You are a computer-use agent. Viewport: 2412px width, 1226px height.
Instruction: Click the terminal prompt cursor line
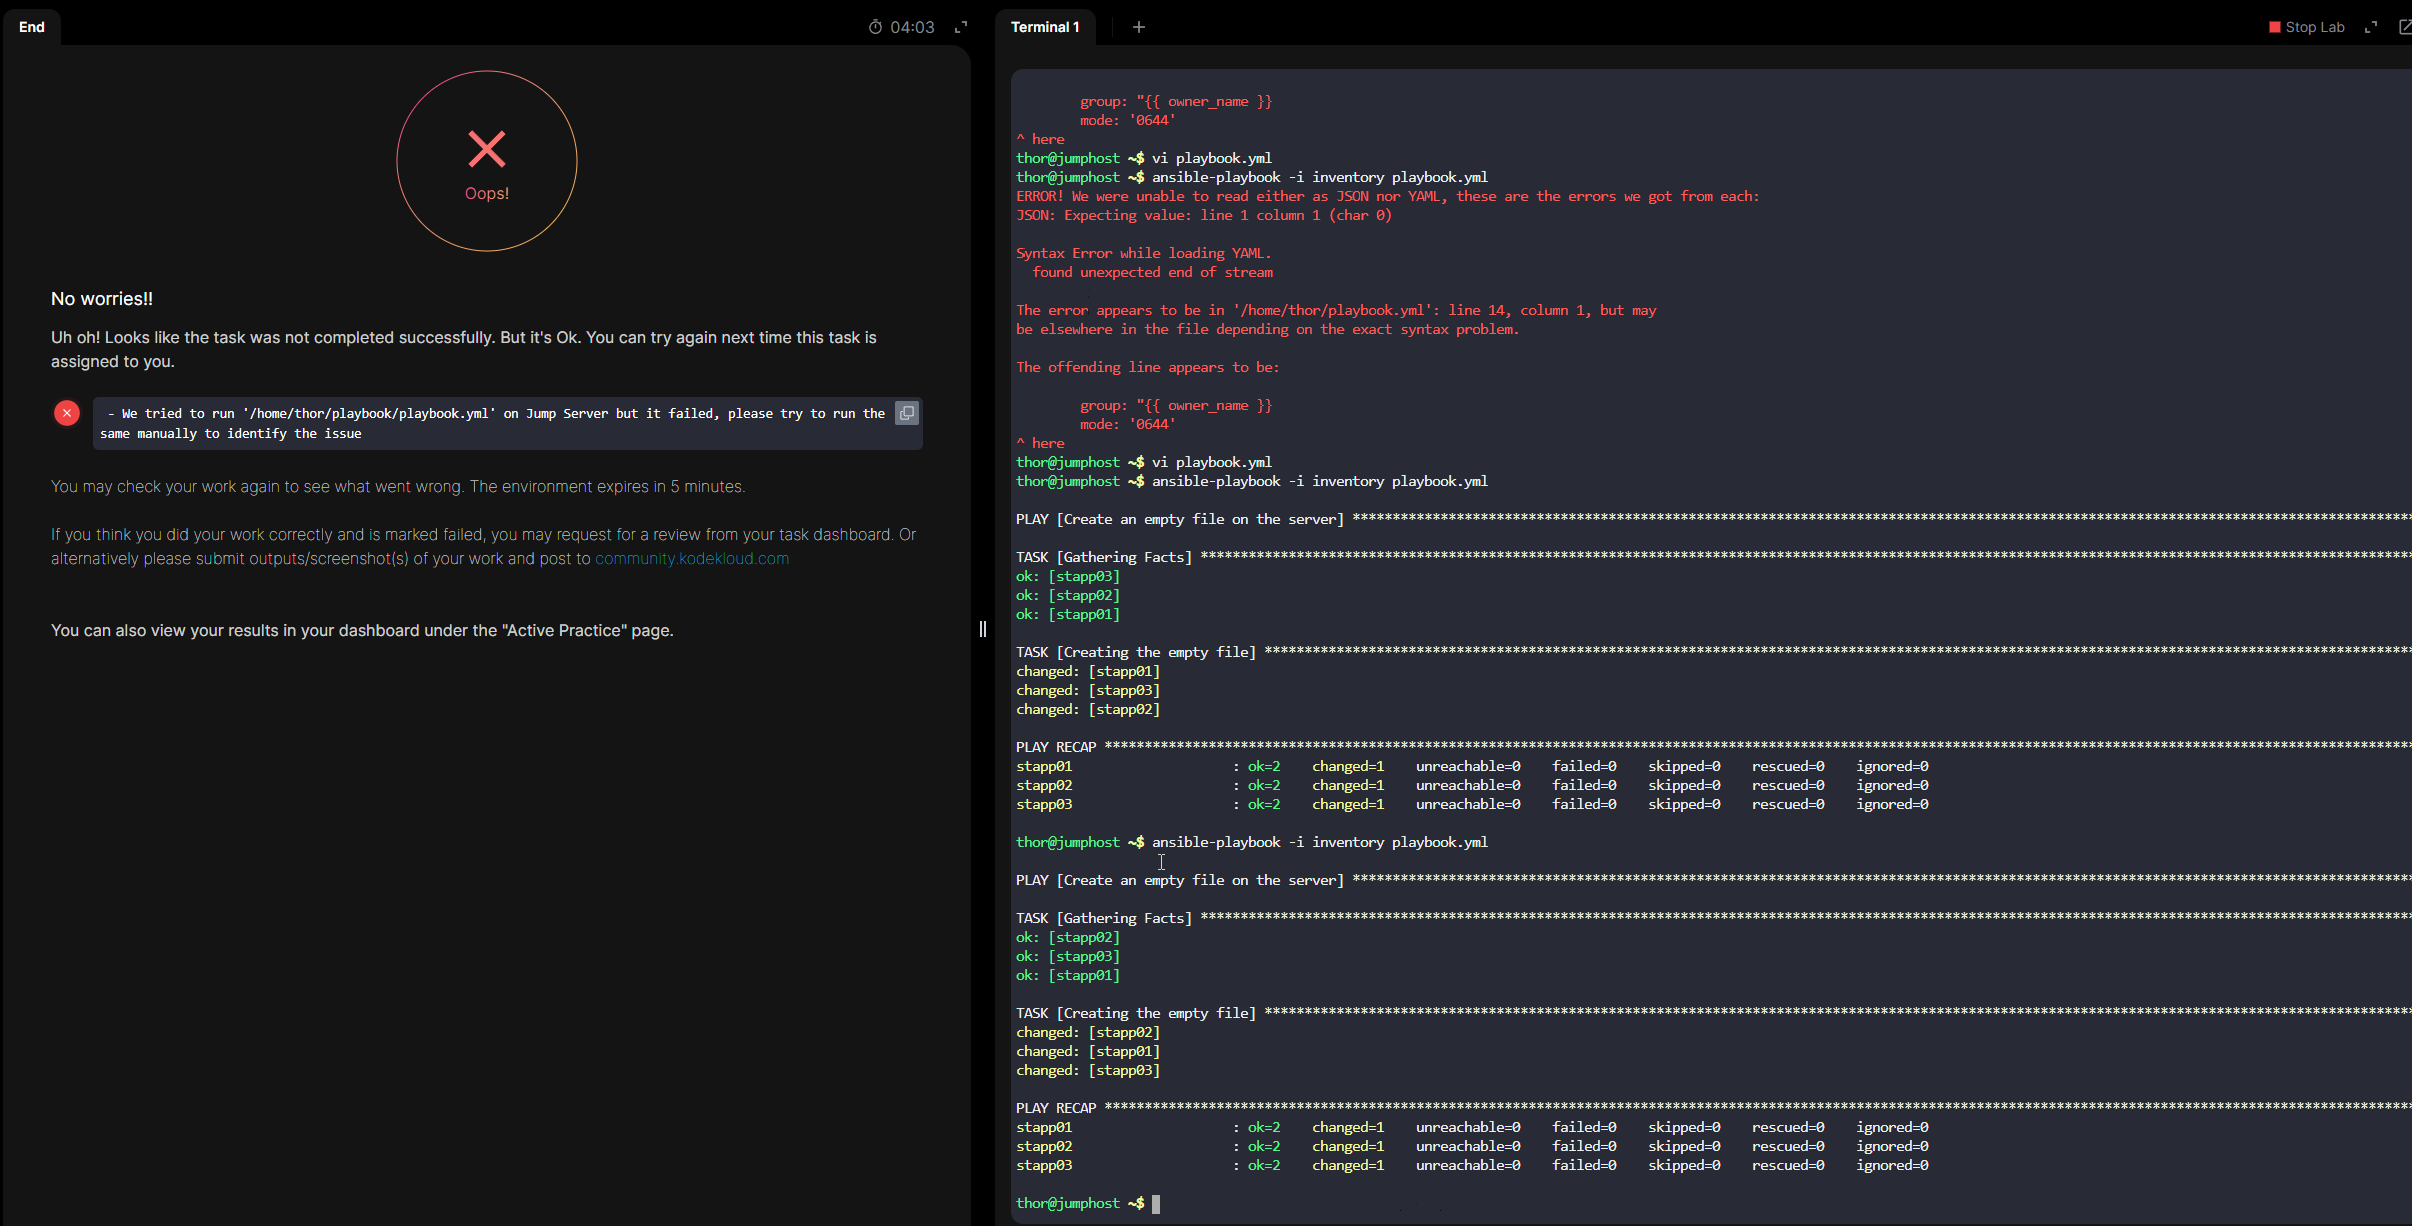click(1155, 1204)
